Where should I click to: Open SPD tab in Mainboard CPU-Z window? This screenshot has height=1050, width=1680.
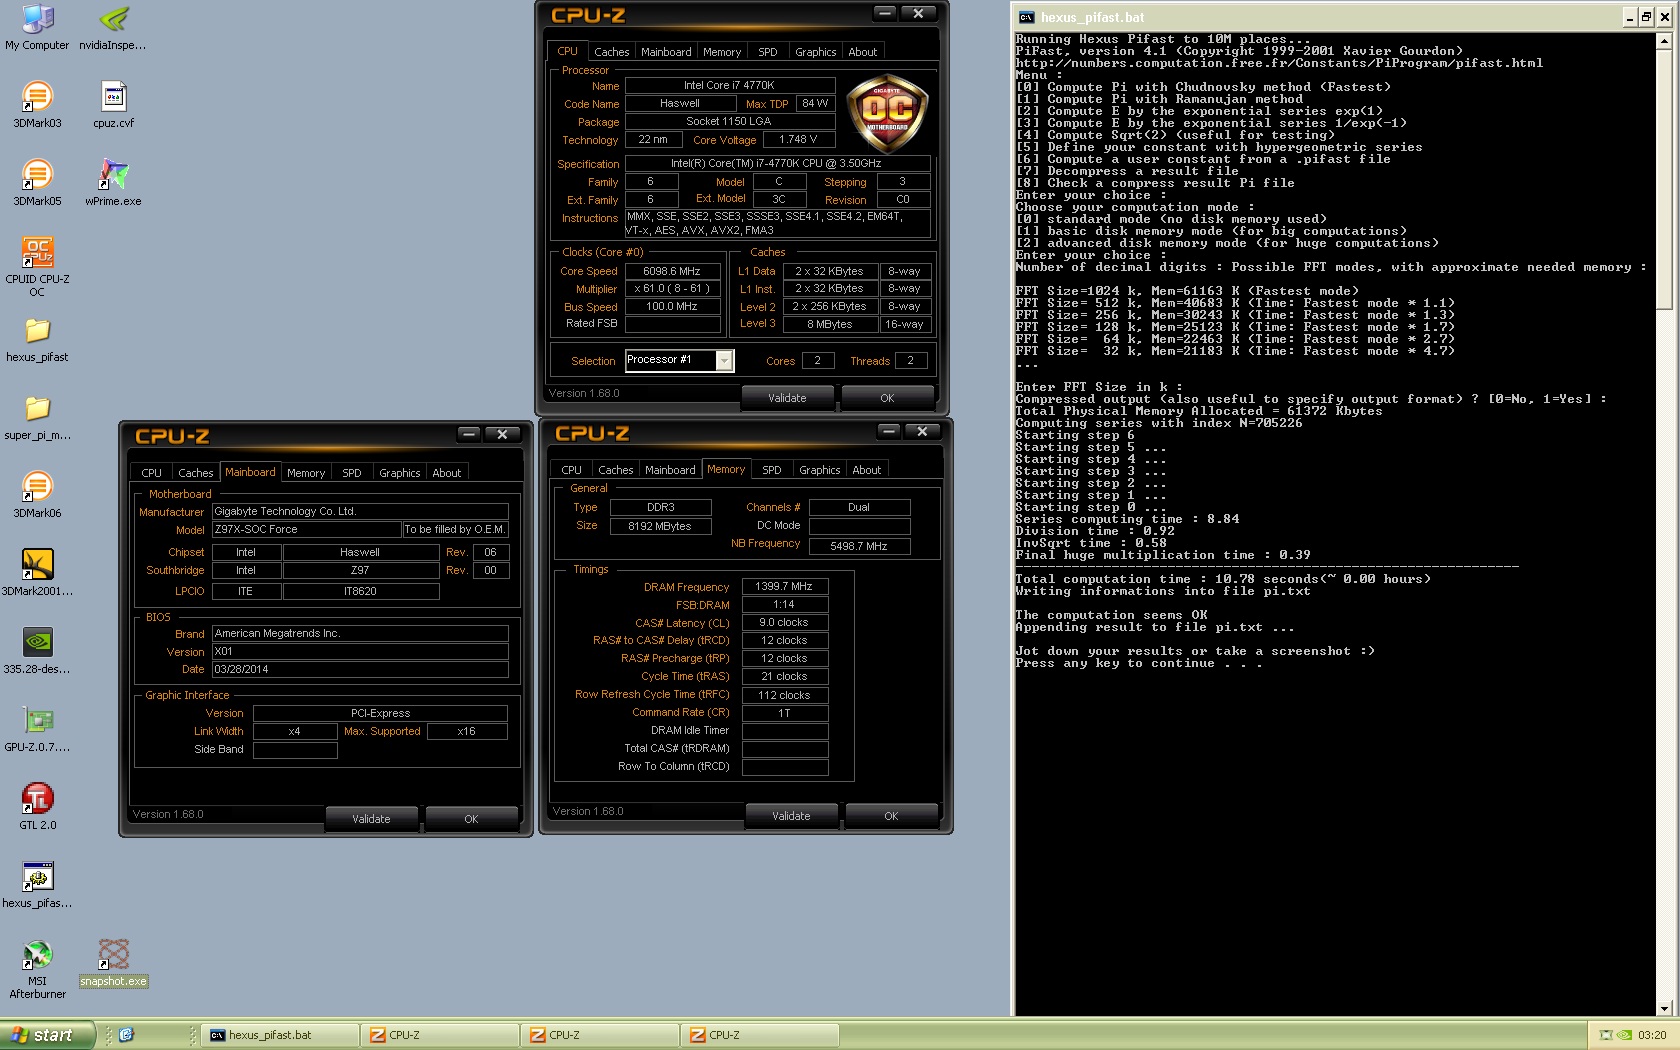tap(352, 473)
